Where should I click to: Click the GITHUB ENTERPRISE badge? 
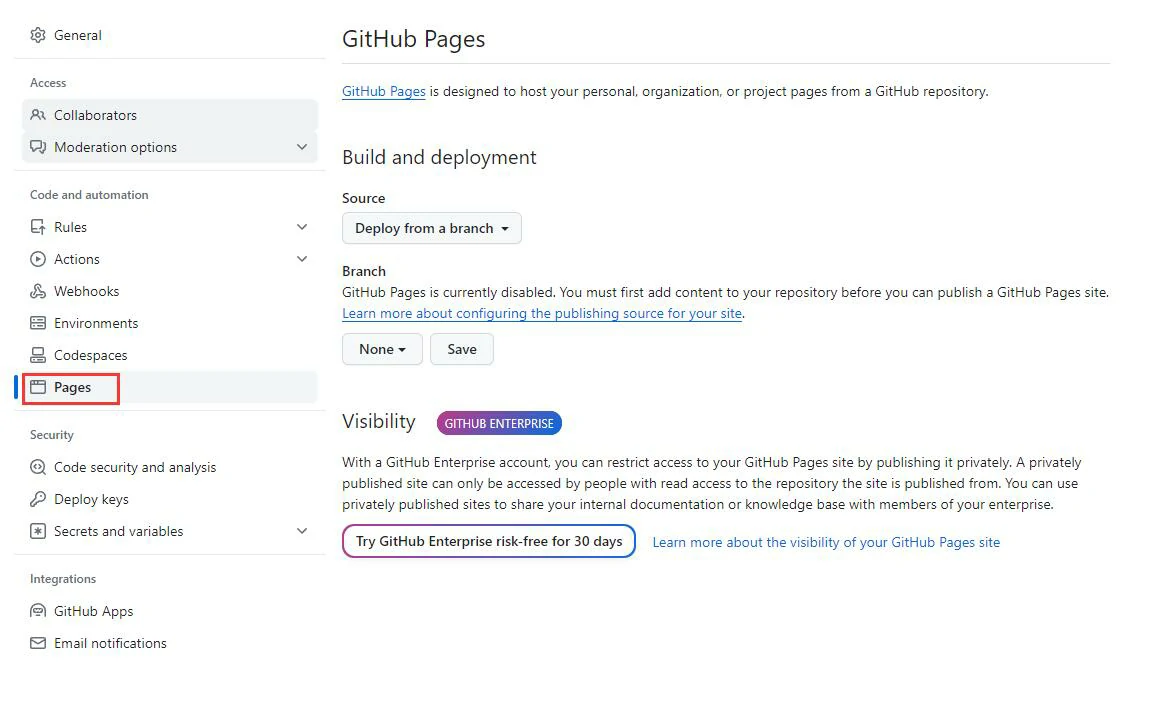(x=499, y=422)
